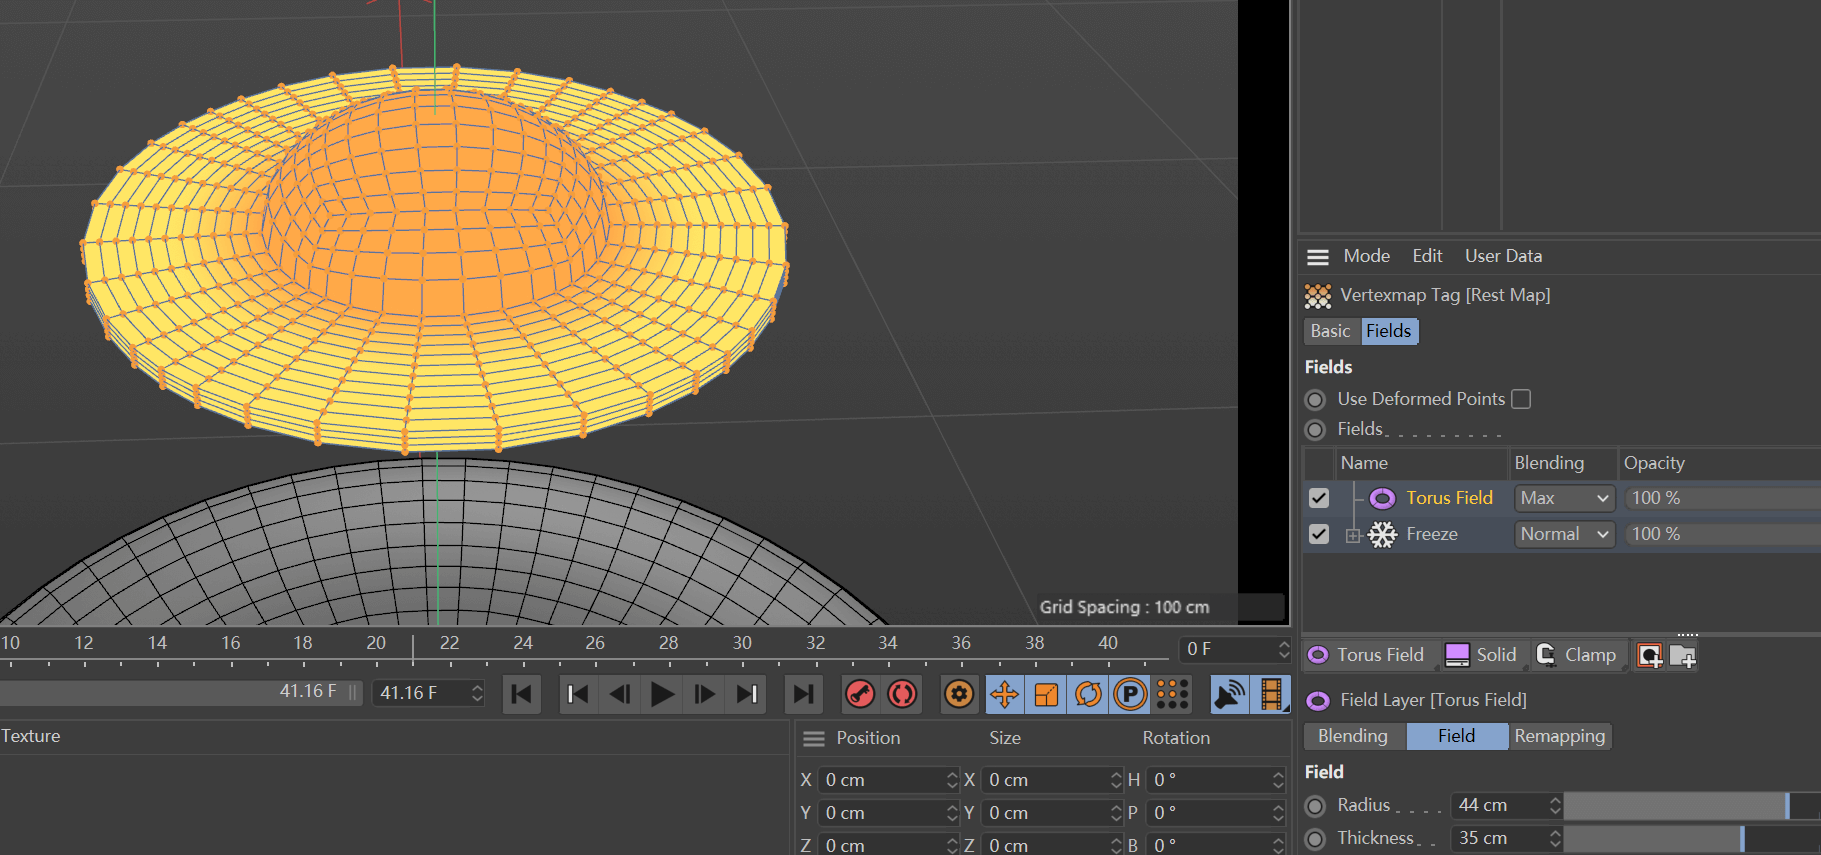Toggle parameter keyframe recording
This screenshot has width=1821, height=855.
tap(1130, 694)
